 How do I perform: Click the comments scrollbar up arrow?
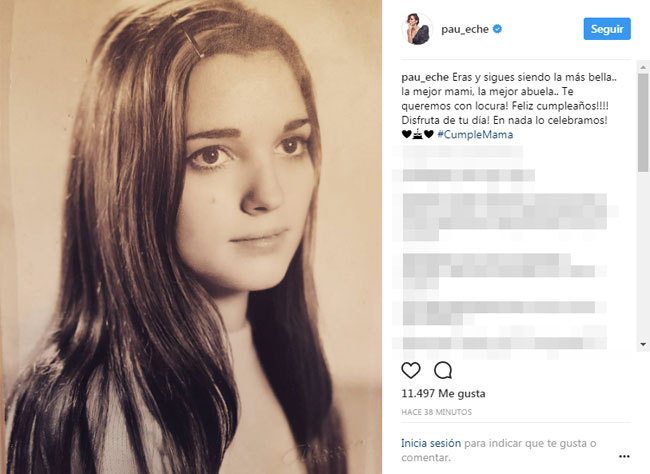643,67
